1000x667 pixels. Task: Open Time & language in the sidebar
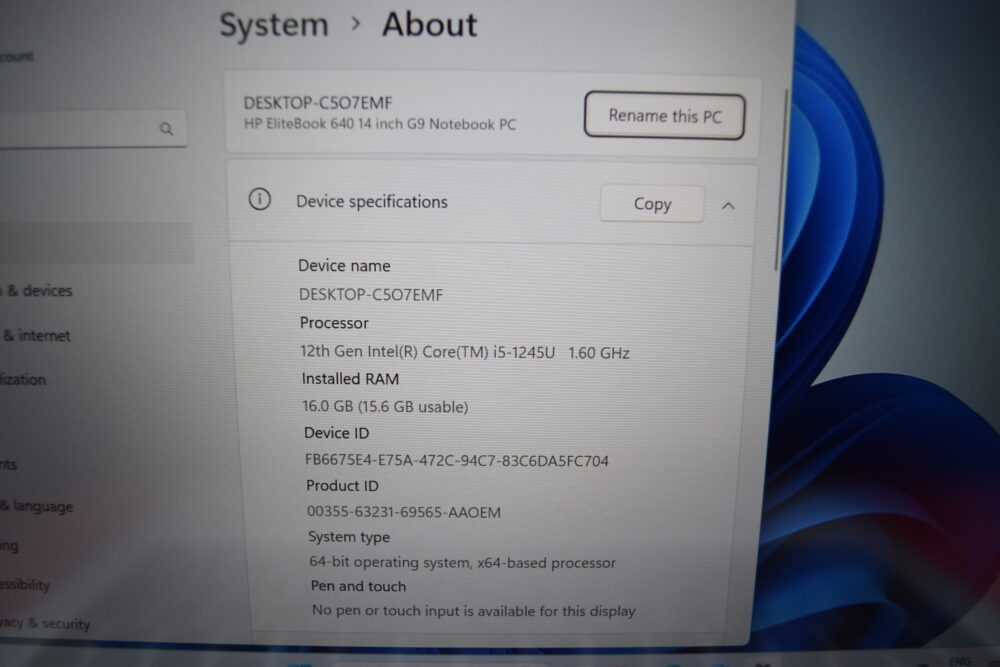[x=36, y=506]
